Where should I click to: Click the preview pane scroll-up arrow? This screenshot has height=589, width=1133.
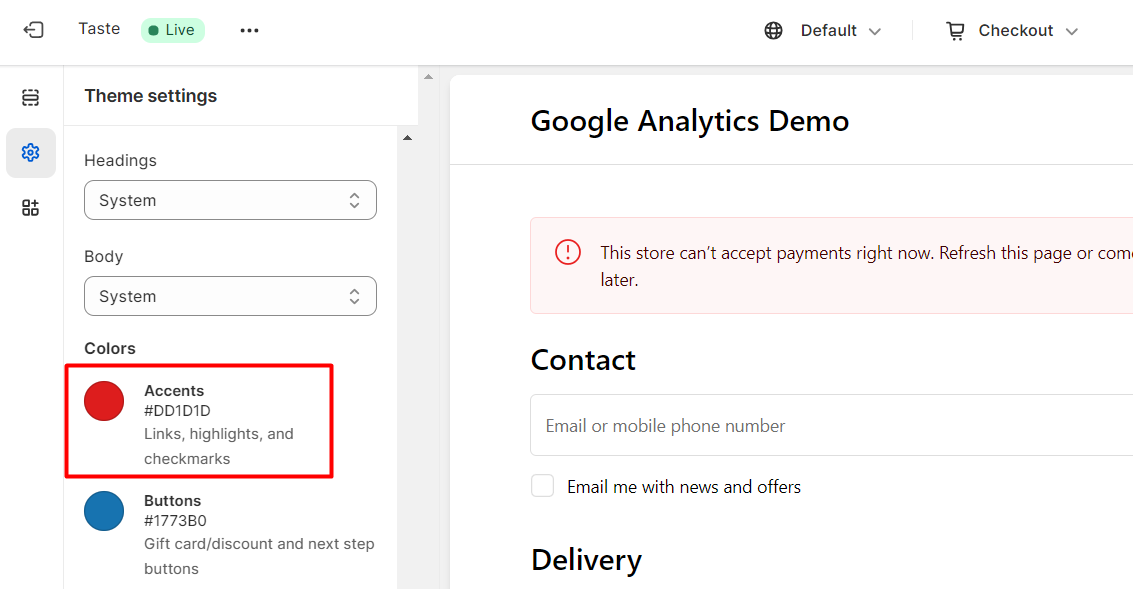428,76
